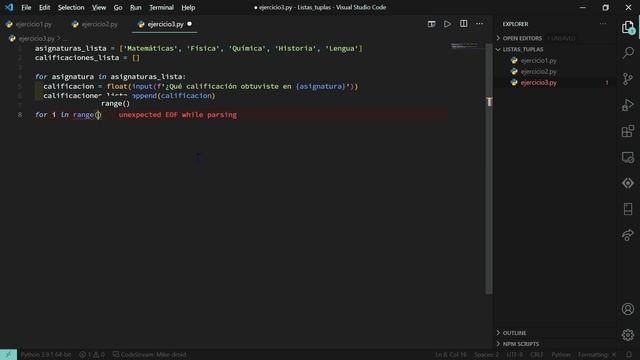
Task: Click ejercicio3.py breadcrumb path
Action: [x=37, y=38]
